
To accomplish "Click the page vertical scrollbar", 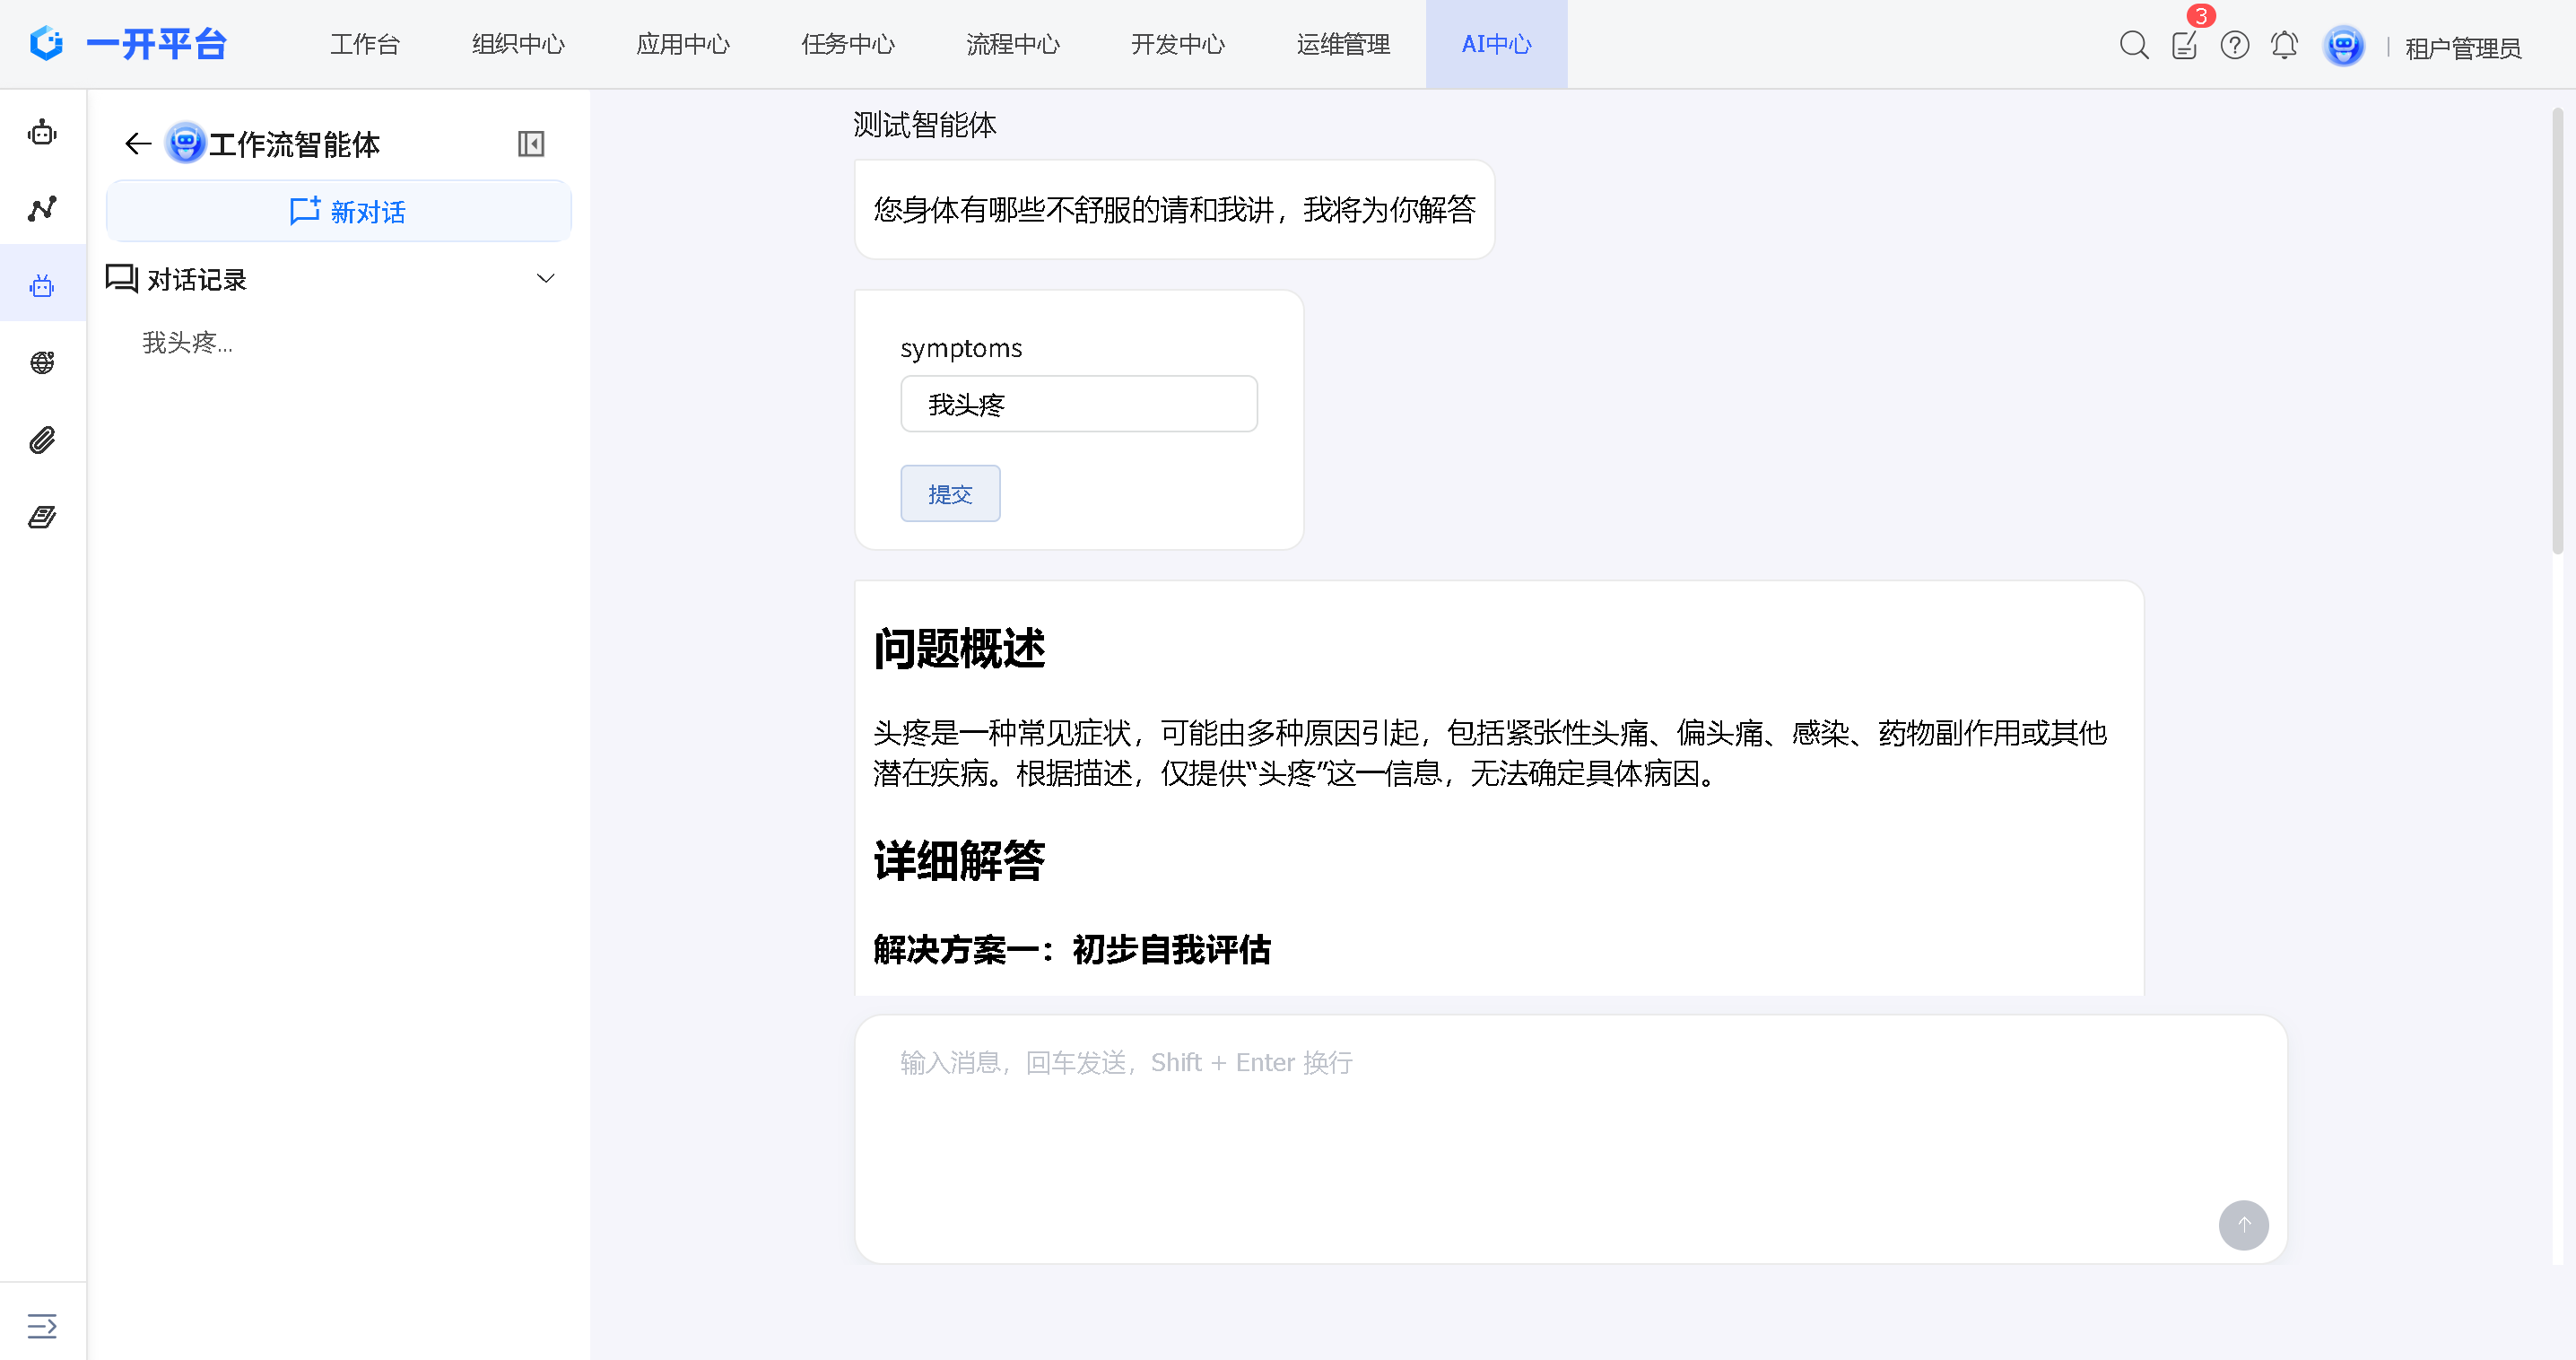I will coord(2557,330).
